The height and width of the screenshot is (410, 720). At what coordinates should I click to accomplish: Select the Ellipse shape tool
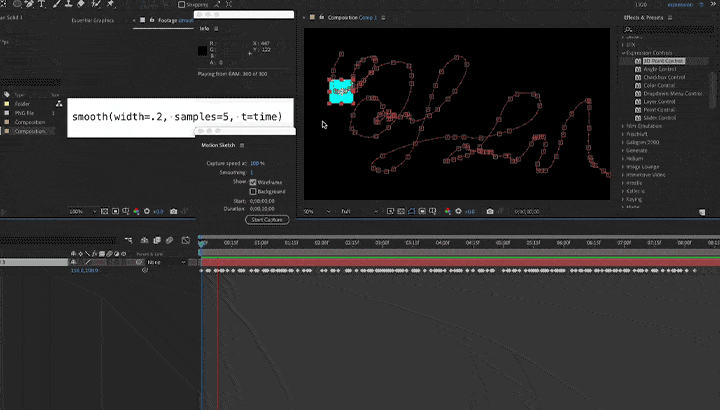17,4
